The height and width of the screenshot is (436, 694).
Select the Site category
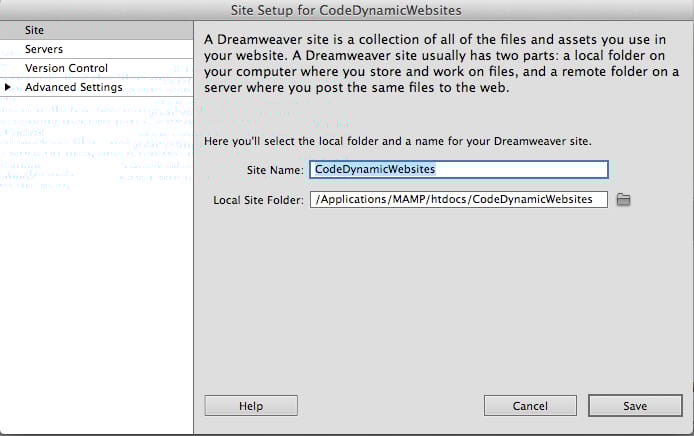96,30
